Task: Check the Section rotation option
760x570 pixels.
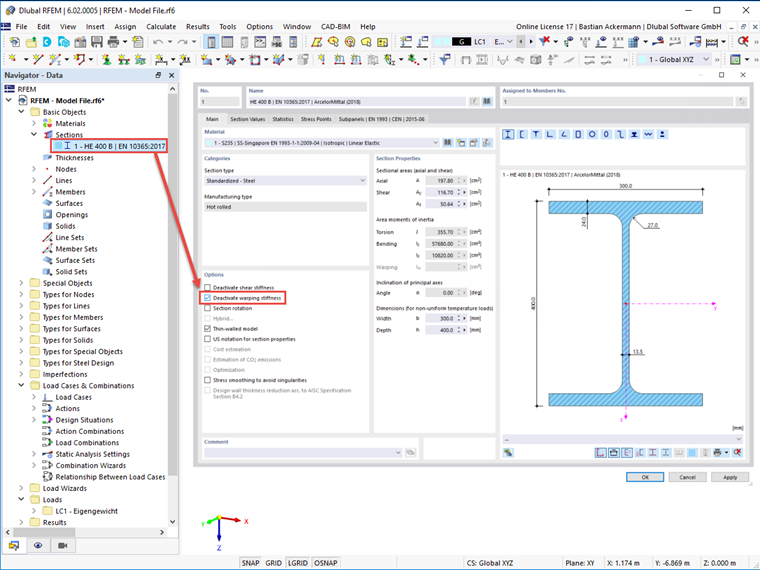Action: click(x=207, y=308)
